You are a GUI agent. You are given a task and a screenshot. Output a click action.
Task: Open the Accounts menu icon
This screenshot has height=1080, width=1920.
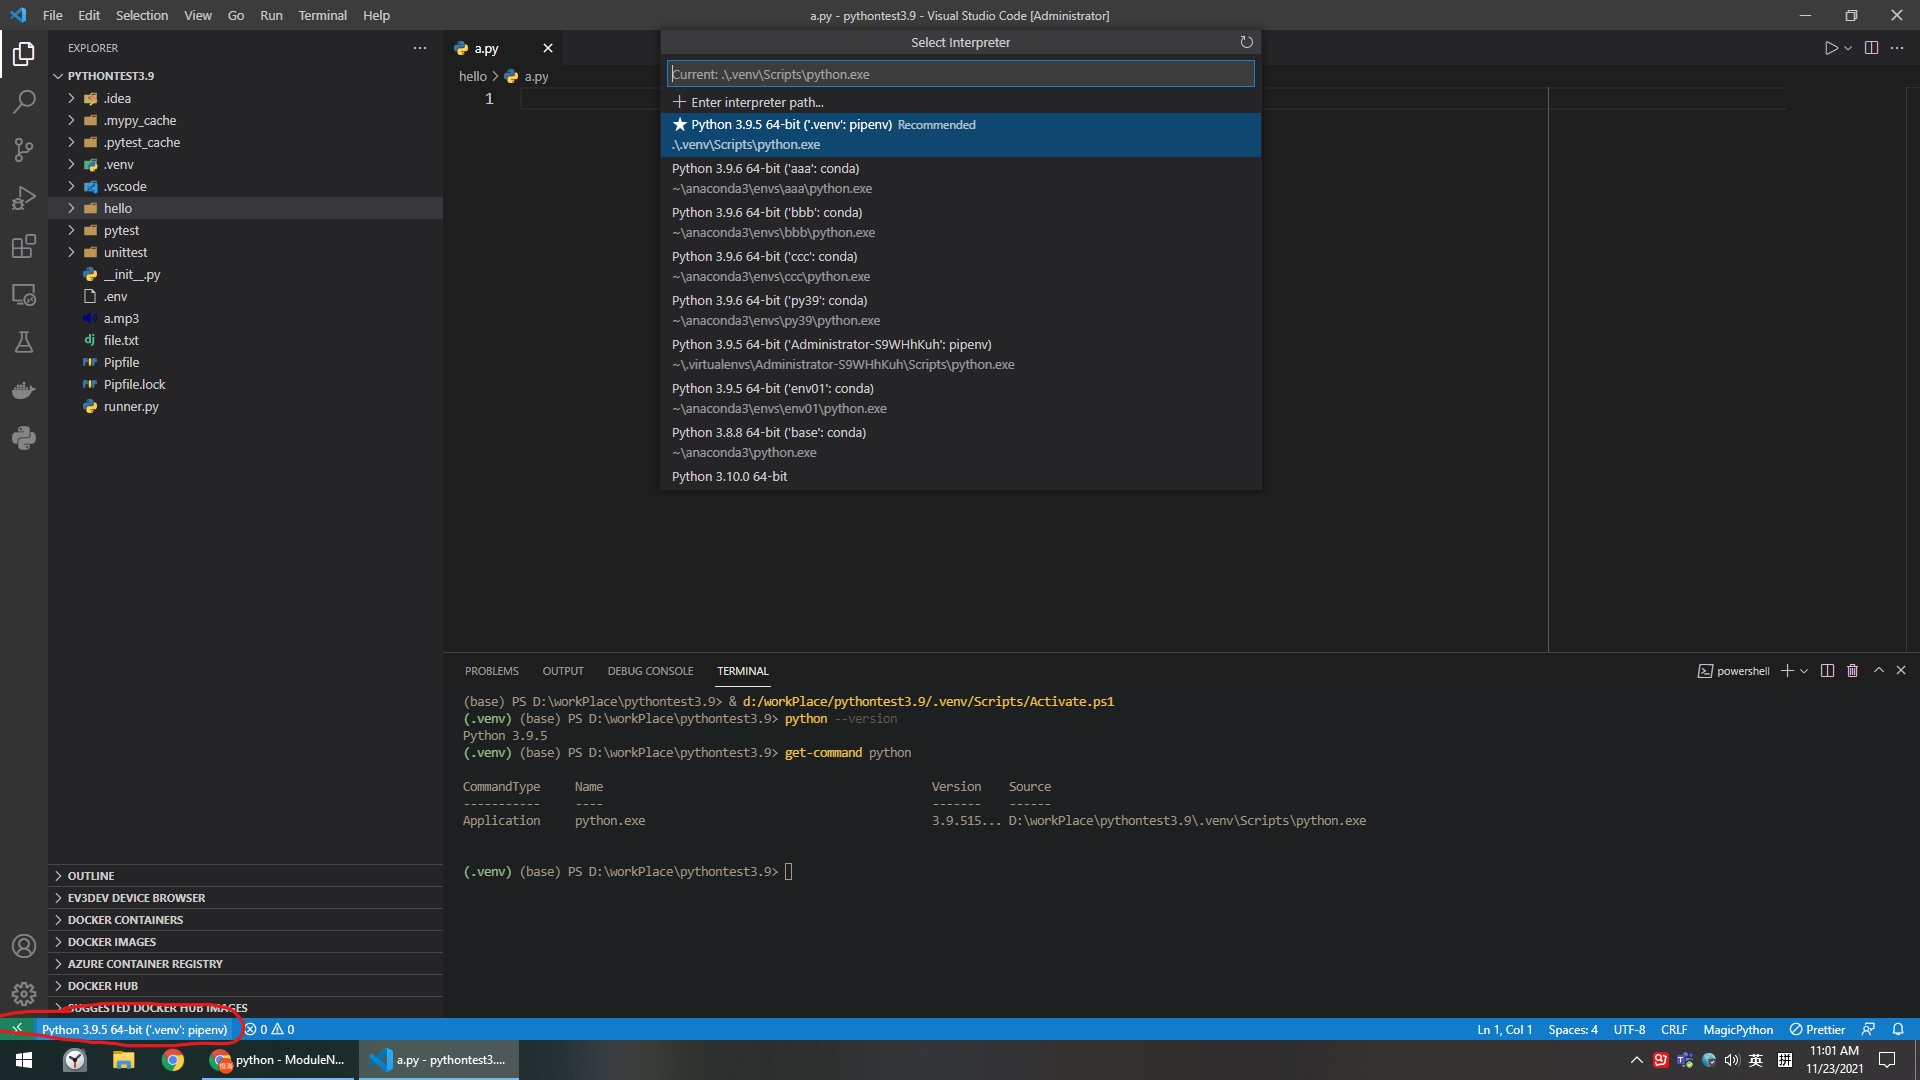[24, 946]
